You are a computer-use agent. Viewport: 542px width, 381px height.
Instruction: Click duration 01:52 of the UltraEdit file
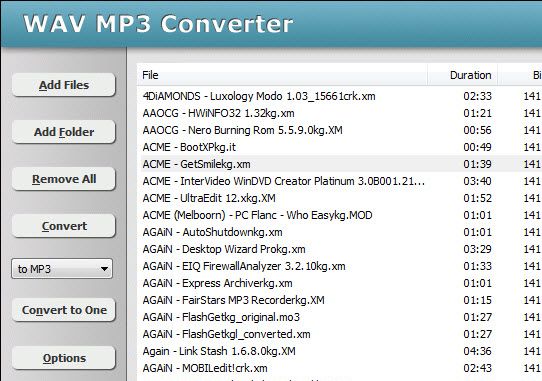pos(477,198)
